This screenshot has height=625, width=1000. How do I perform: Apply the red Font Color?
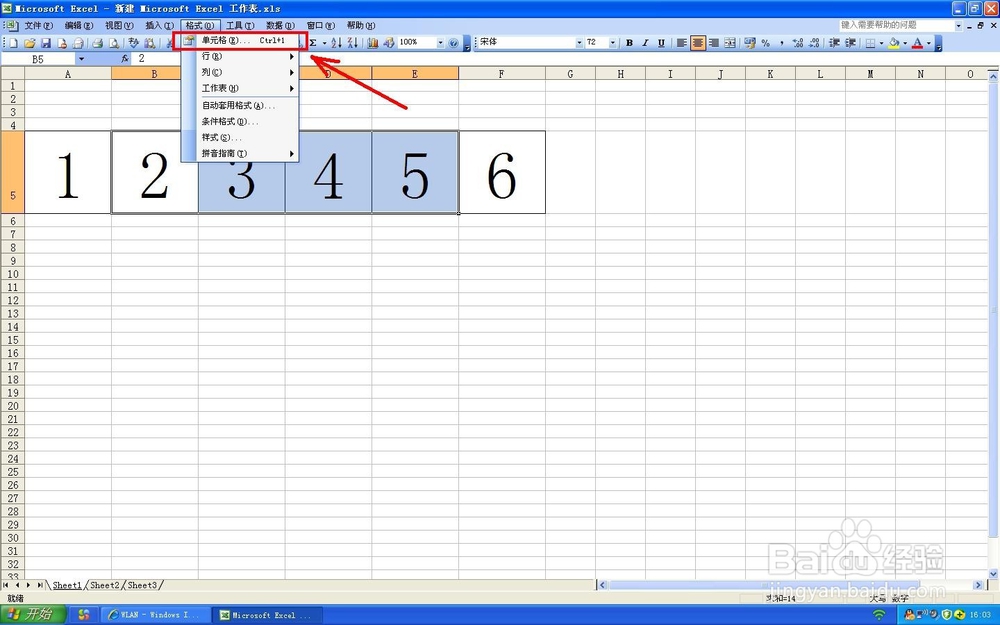point(918,43)
